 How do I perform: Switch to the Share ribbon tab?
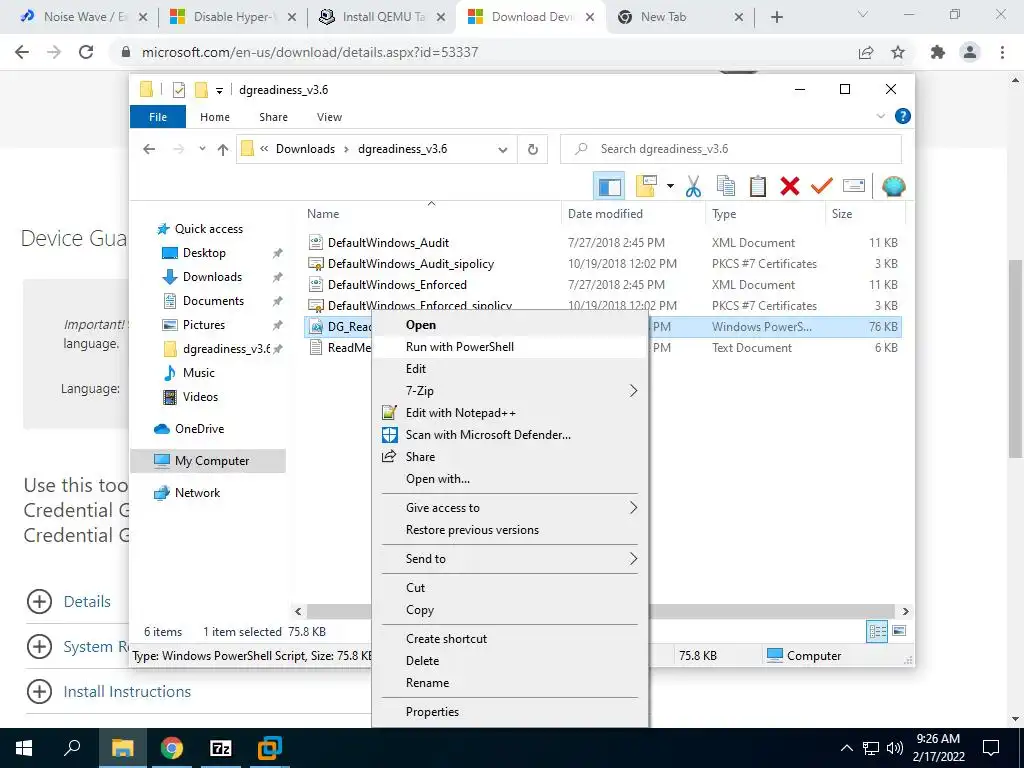click(273, 117)
